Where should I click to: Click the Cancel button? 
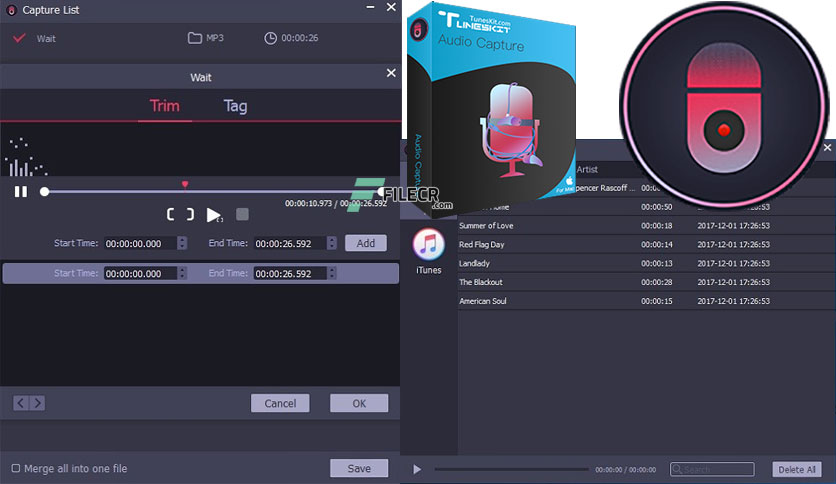(280, 403)
